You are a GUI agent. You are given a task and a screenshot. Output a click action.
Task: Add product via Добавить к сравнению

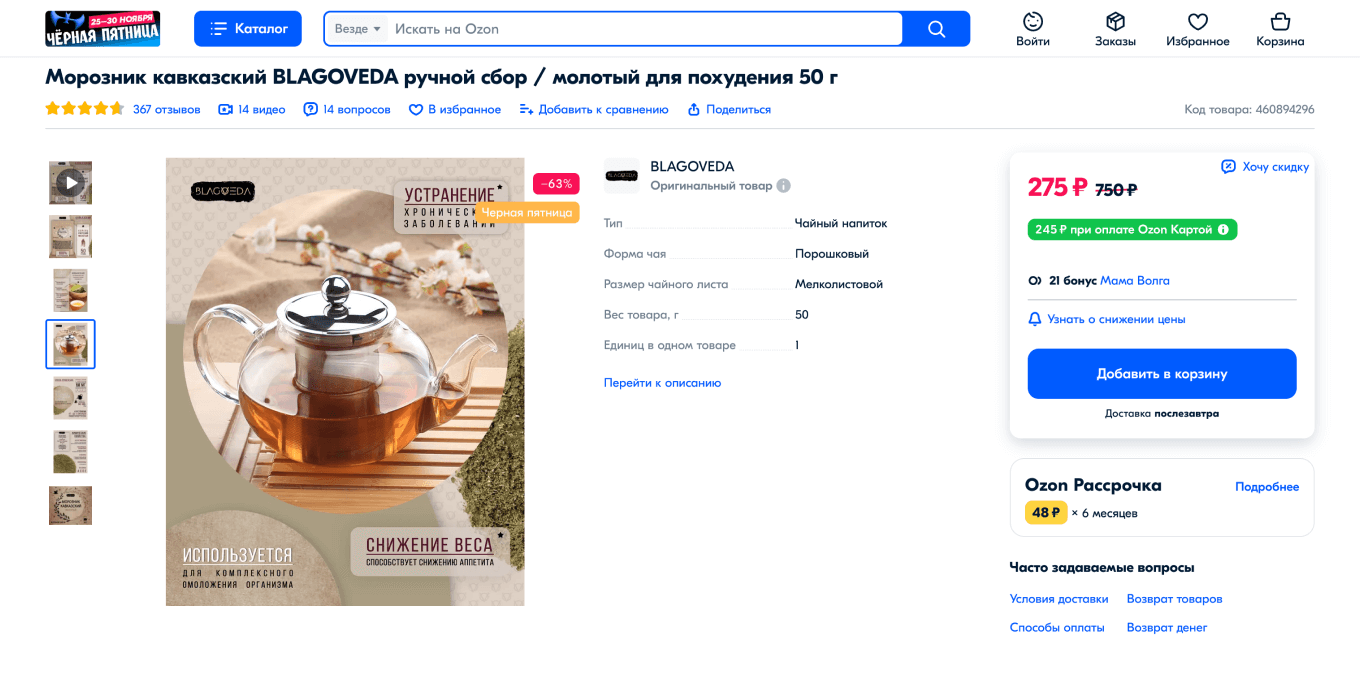[x=594, y=110]
